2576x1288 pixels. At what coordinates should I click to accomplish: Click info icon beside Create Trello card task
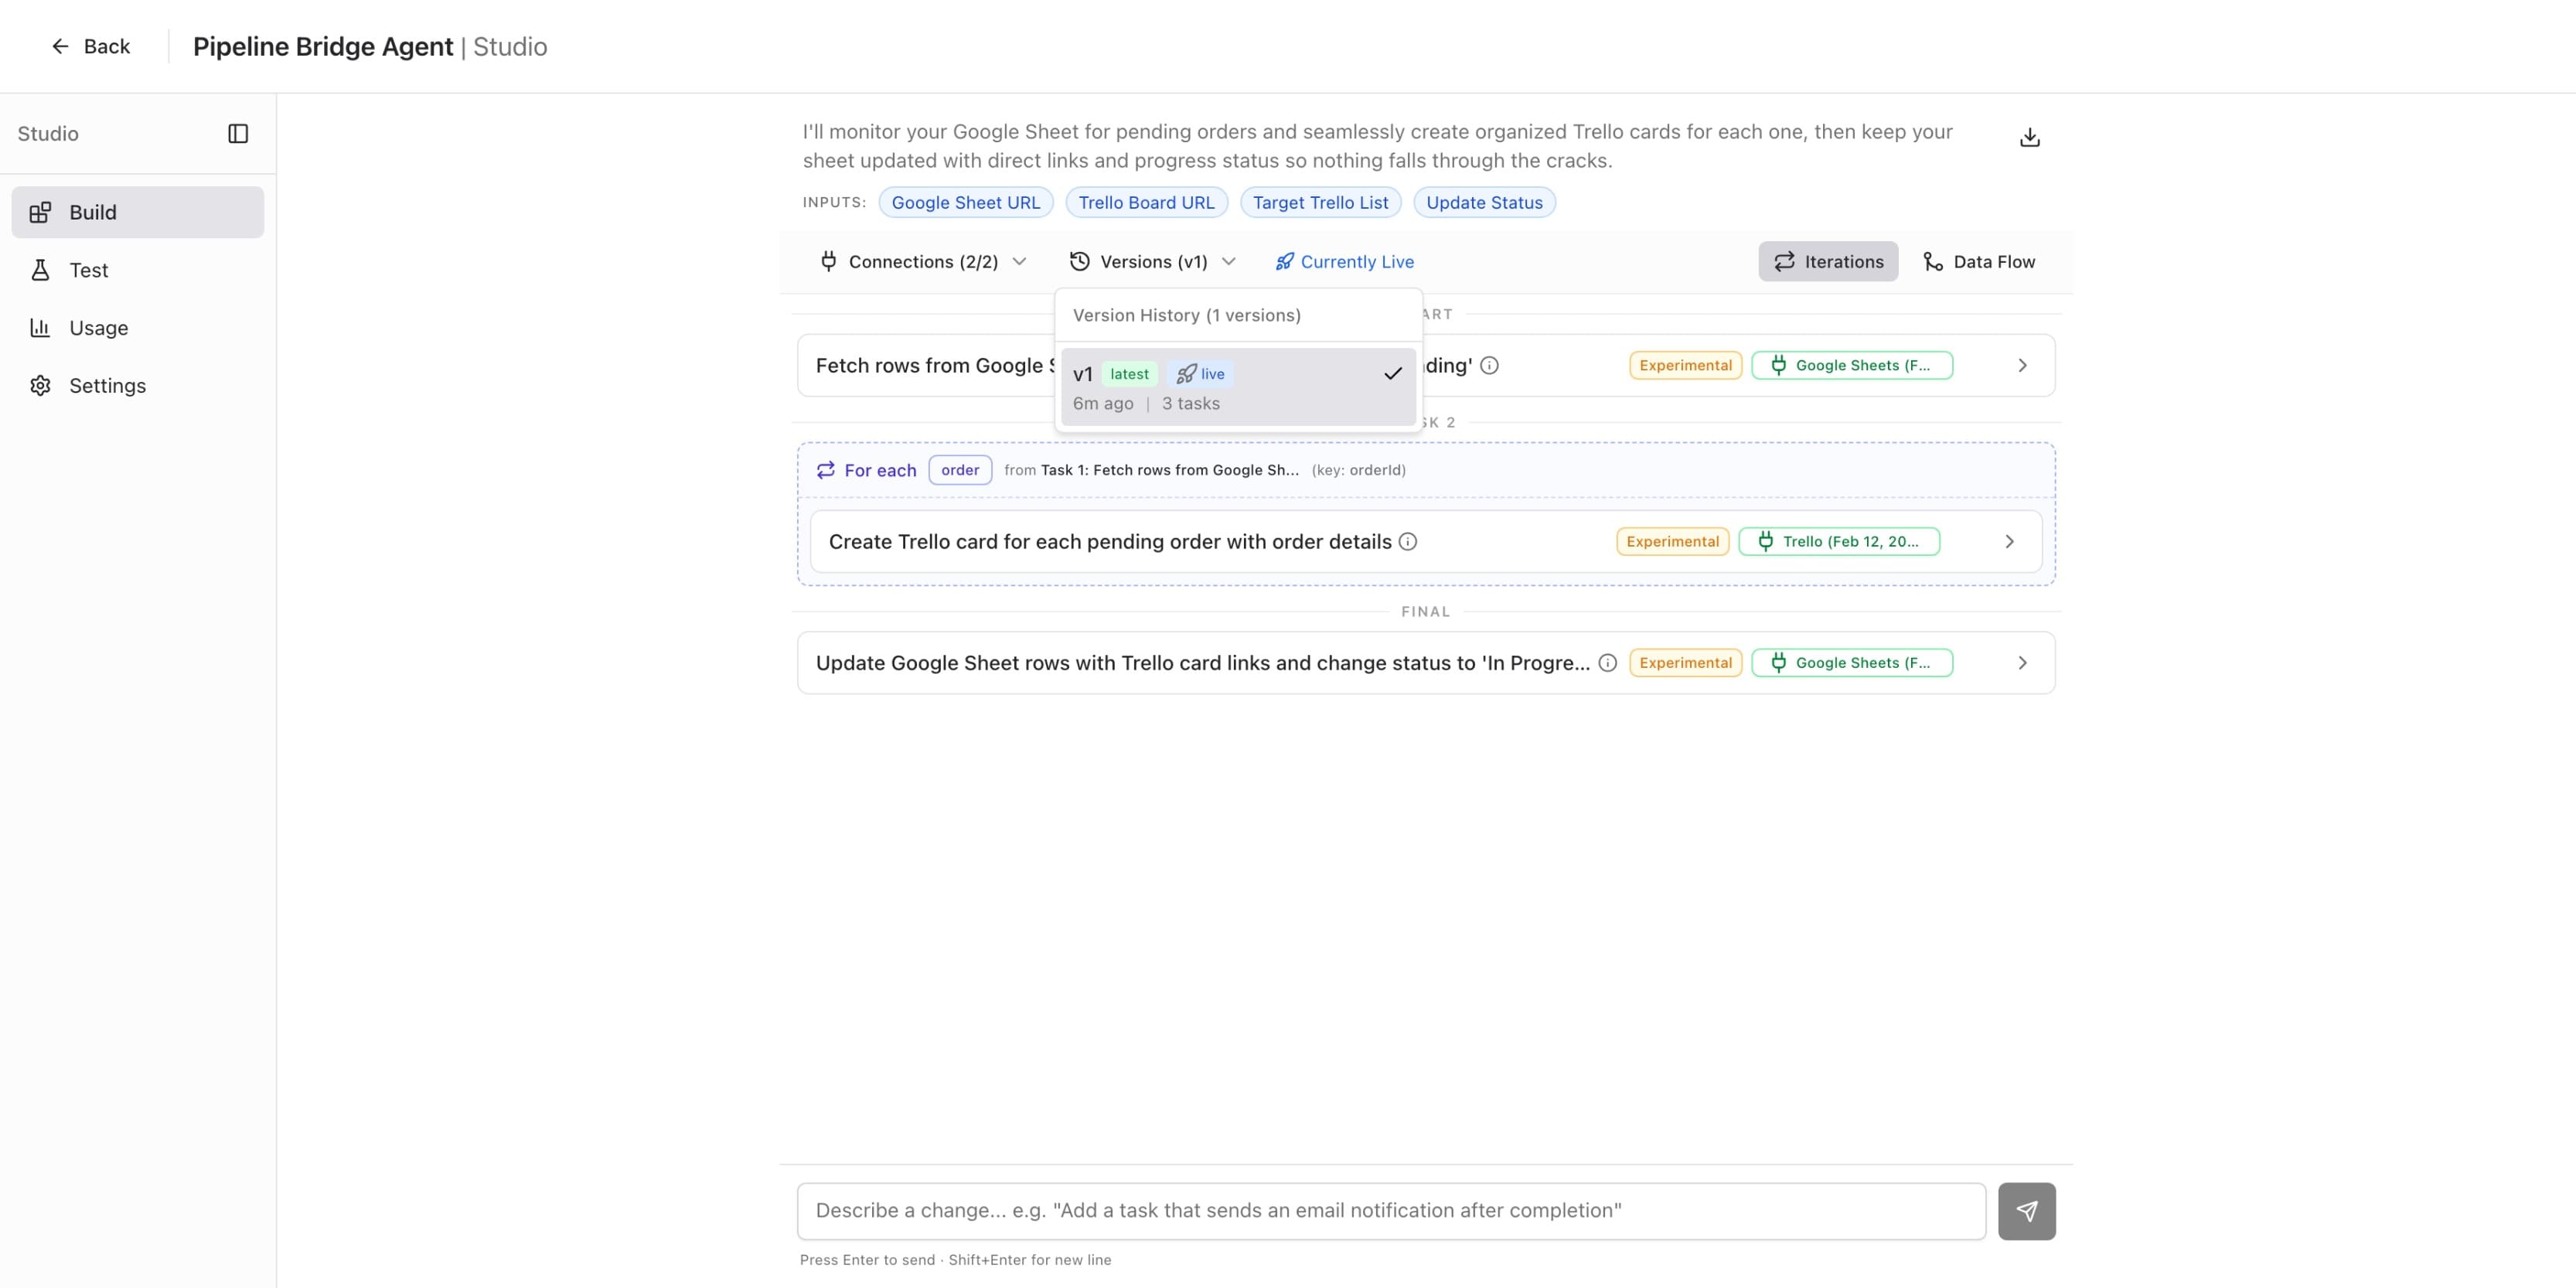(1407, 541)
